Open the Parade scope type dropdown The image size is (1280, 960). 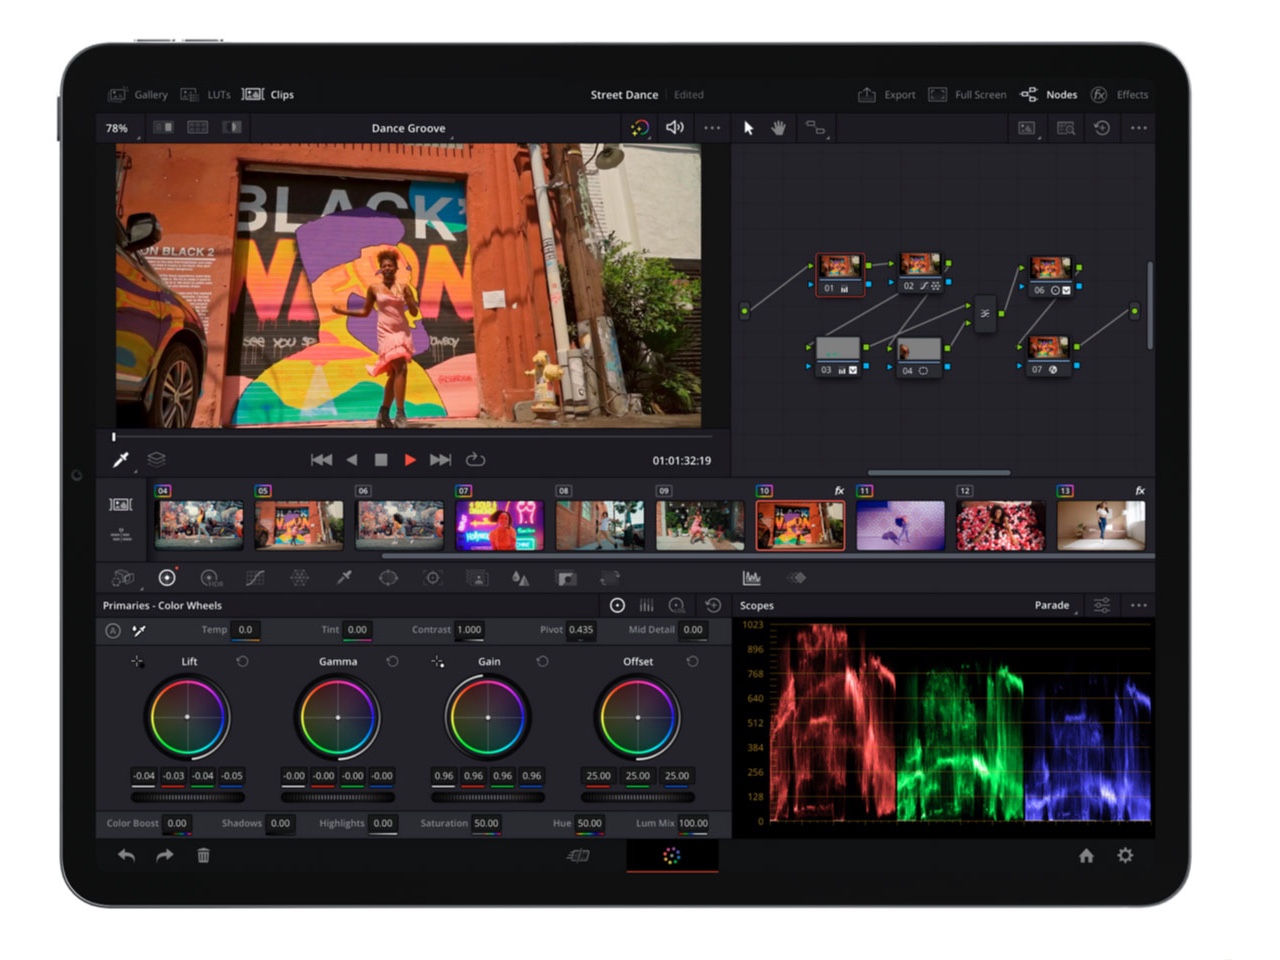[1055, 605]
